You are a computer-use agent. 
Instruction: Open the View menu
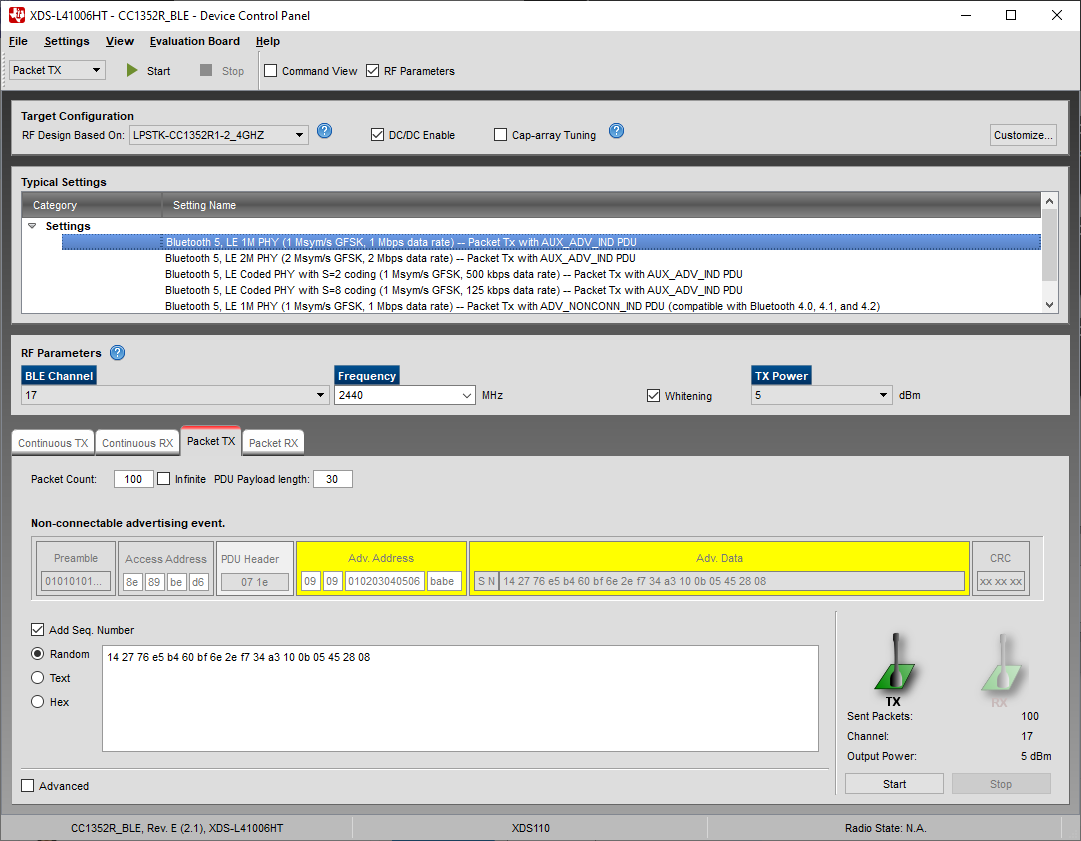[x=120, y=41]
